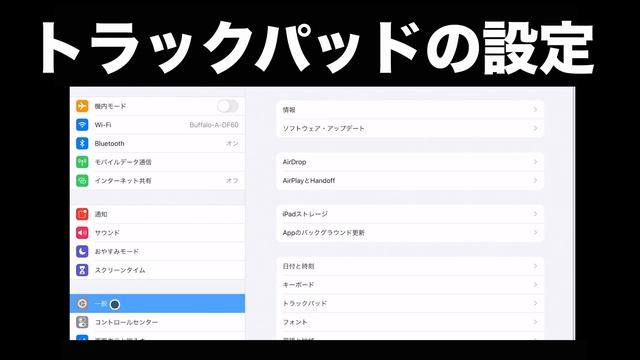Tap the Wi-Fi icon in sidebar
The width and height of the screenshot is (640, 360).
click(82, 125)
